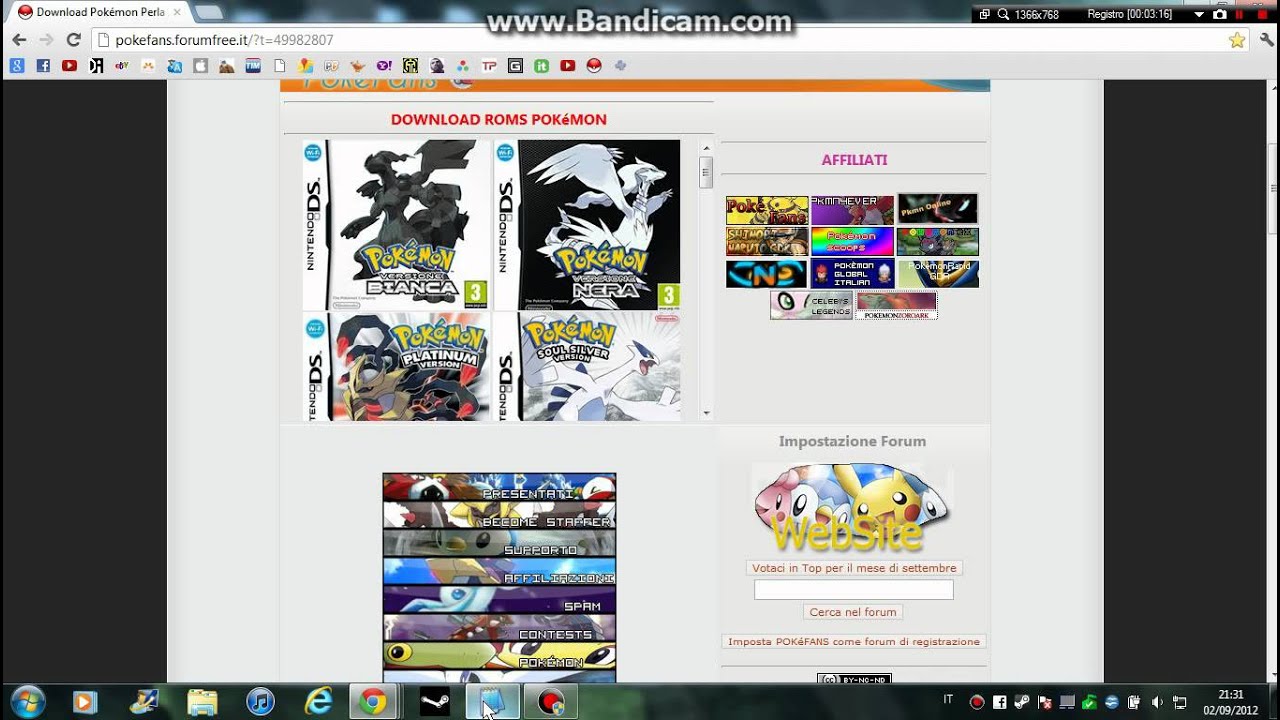The width and height of the screenshot is (1280, 720).
Task: Open the TIM bookmark
Action: [x=253, y=66]
